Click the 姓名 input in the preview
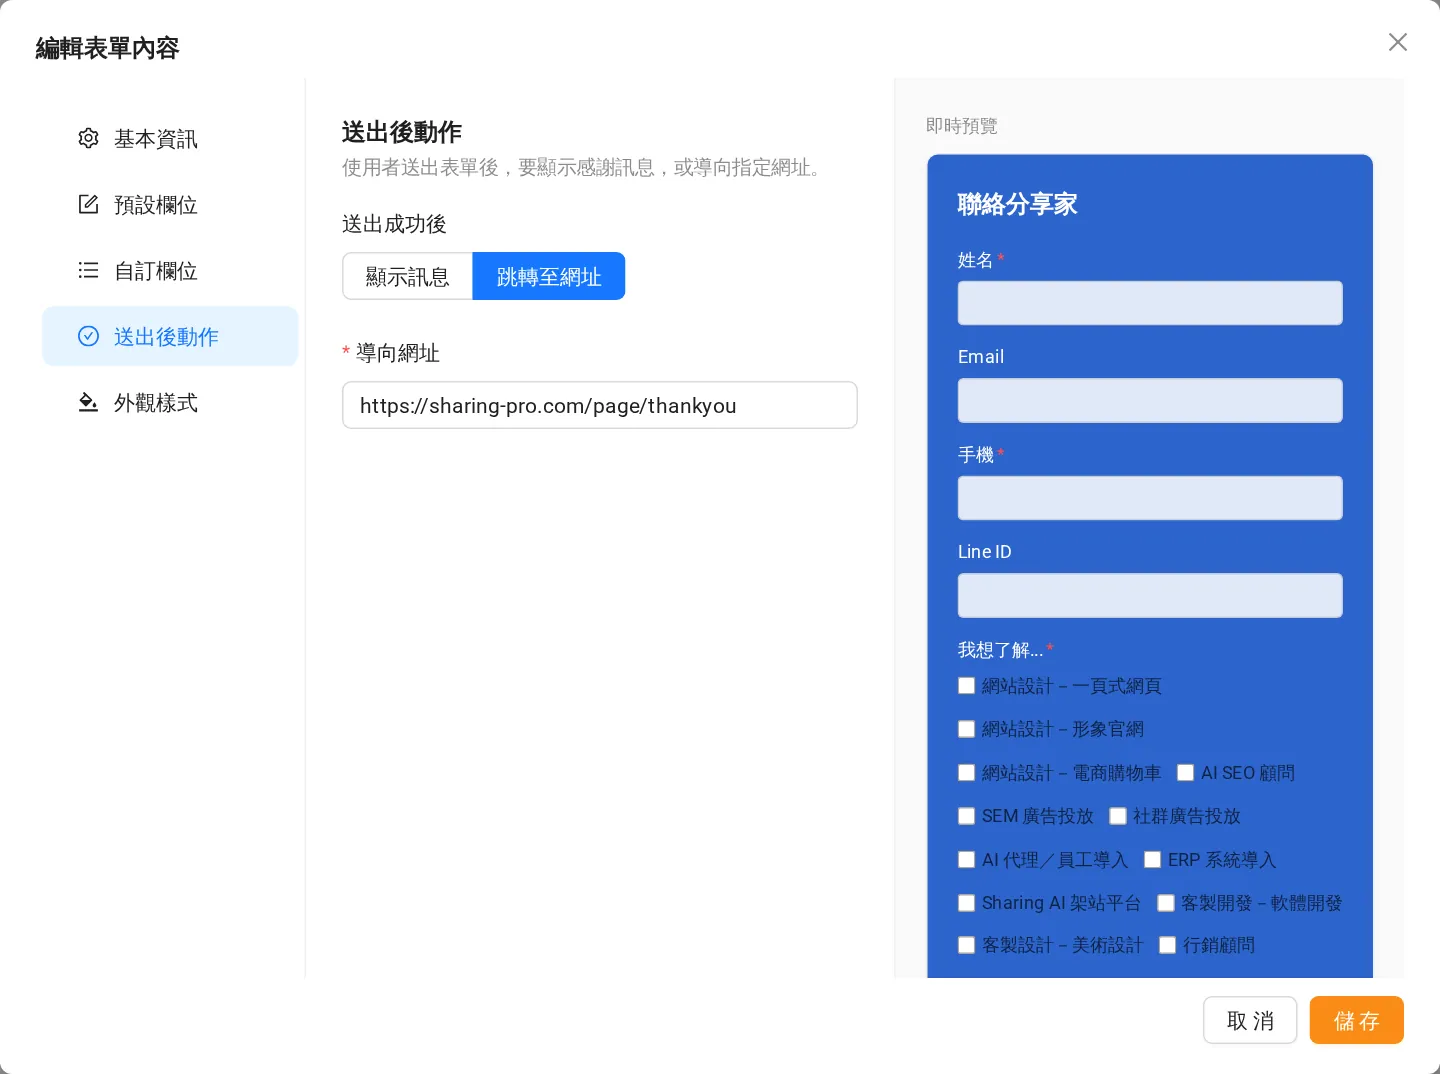Screen dimensions: 1440x1074 [1150, 303]
